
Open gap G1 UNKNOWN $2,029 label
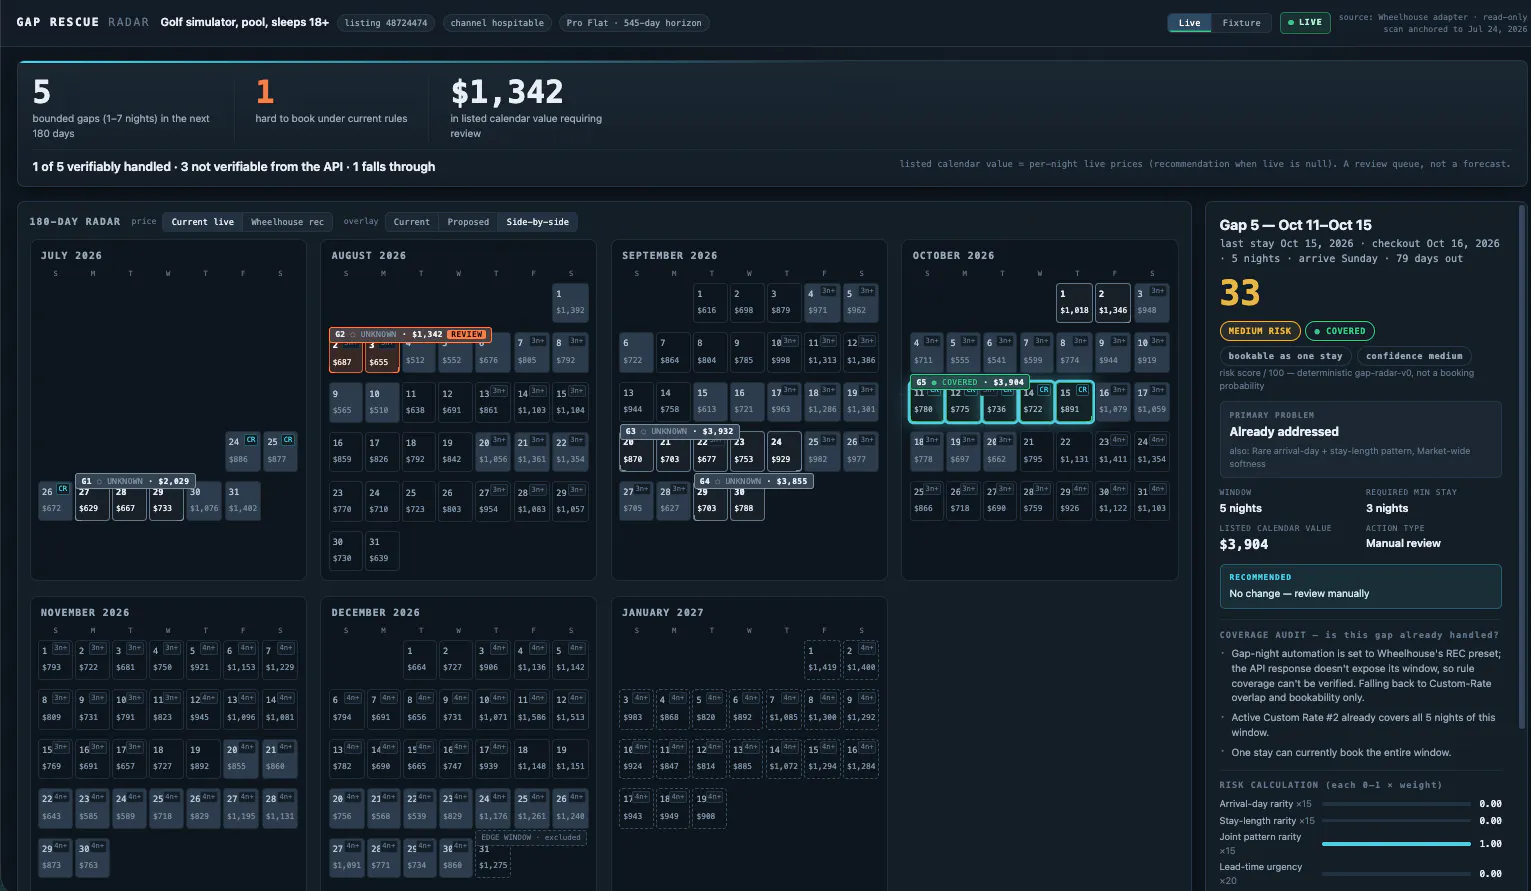pyautogui.click(x=135, y=481)
